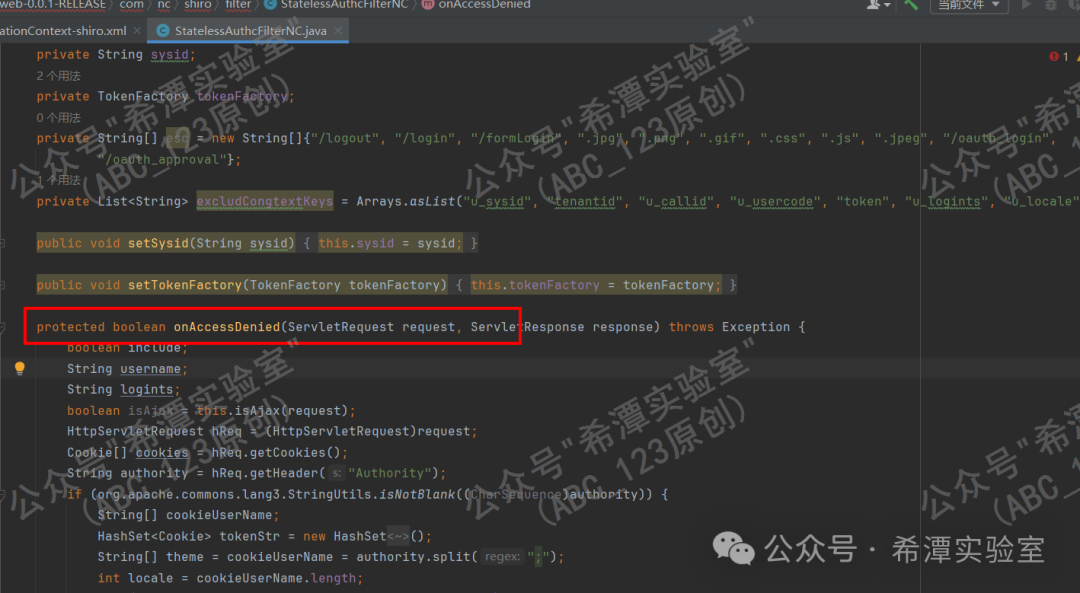
Task: Click the tokenStr variable name
Action: point(249,536)
